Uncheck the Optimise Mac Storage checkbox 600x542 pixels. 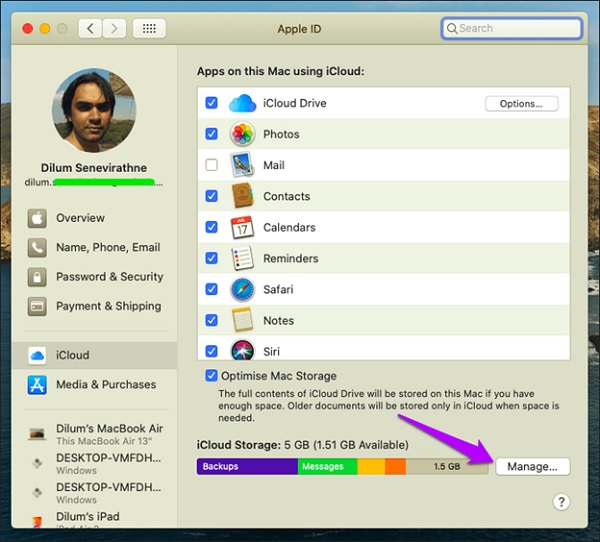tap(211, 376)
